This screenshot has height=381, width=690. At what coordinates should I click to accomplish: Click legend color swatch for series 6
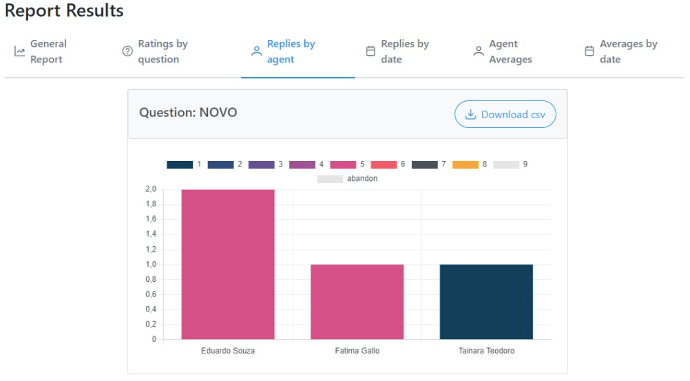(384, 165)
